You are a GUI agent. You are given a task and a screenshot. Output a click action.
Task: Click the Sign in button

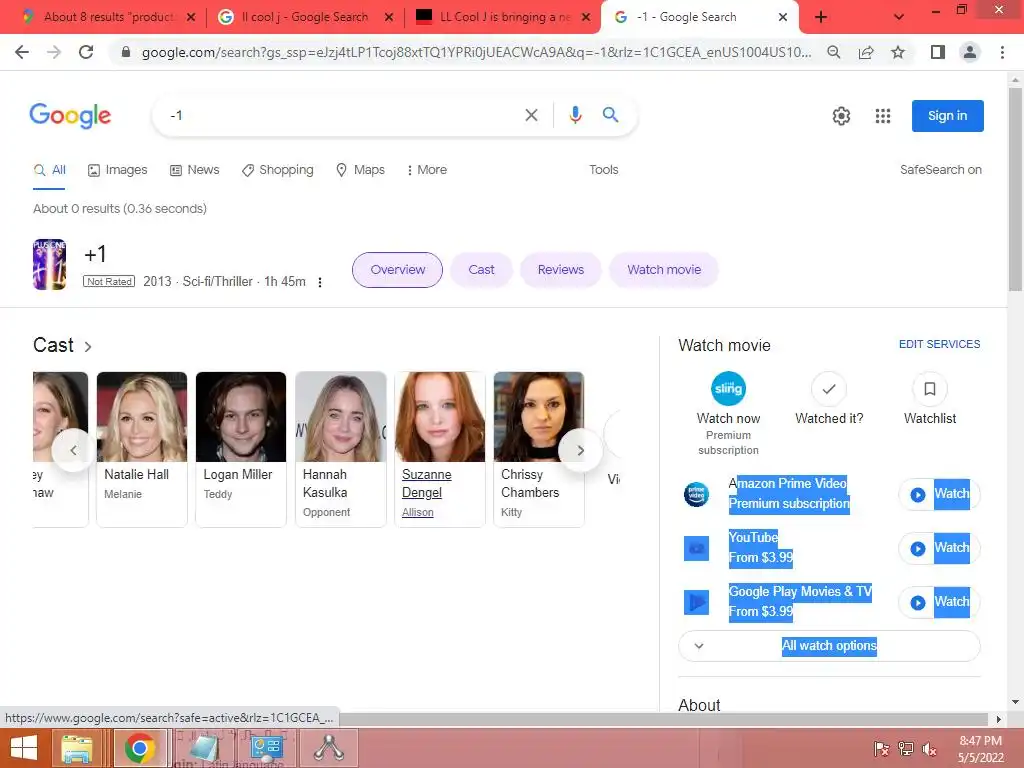coord(948,116)
